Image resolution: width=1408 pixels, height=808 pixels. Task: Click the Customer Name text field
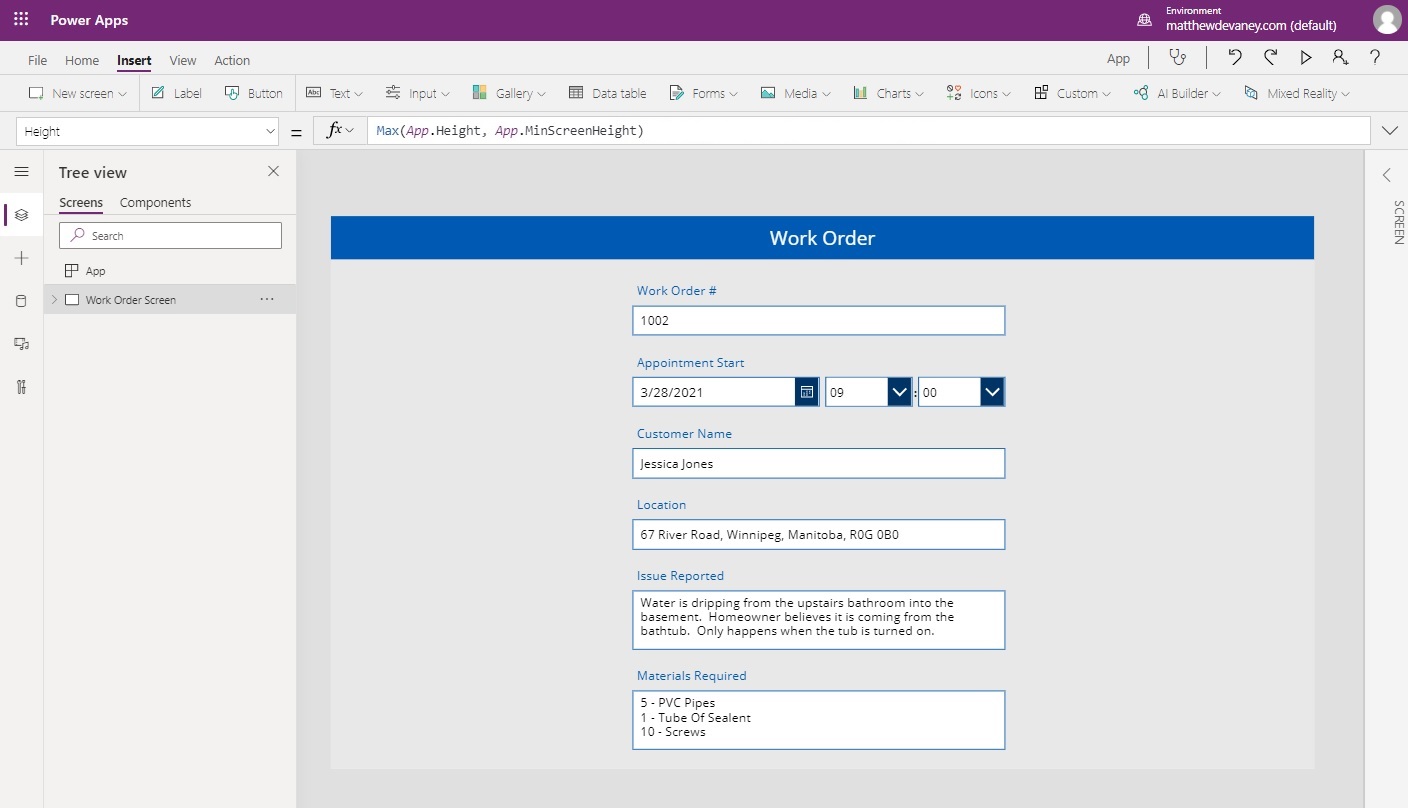(x=818, y=464)
